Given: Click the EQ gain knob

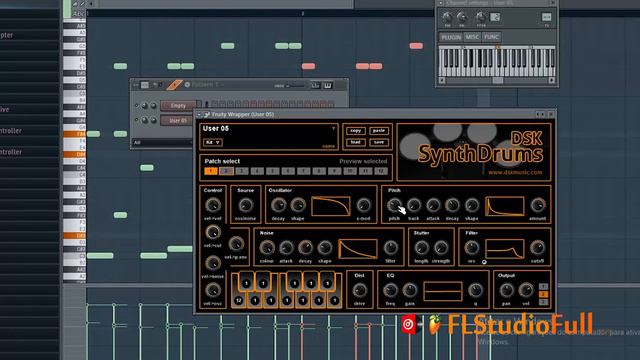Looking at the screenshot, I should [410, 290].
